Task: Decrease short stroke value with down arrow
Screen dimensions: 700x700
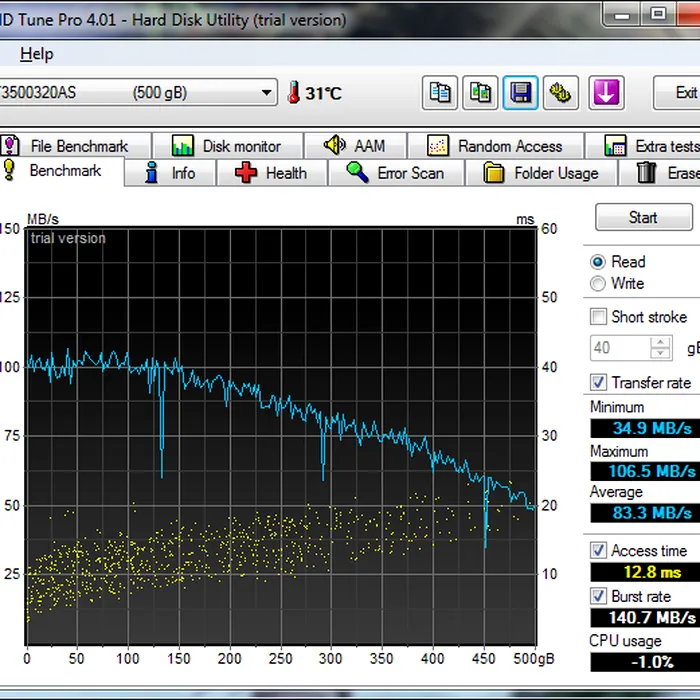Action: coord(660,353)
